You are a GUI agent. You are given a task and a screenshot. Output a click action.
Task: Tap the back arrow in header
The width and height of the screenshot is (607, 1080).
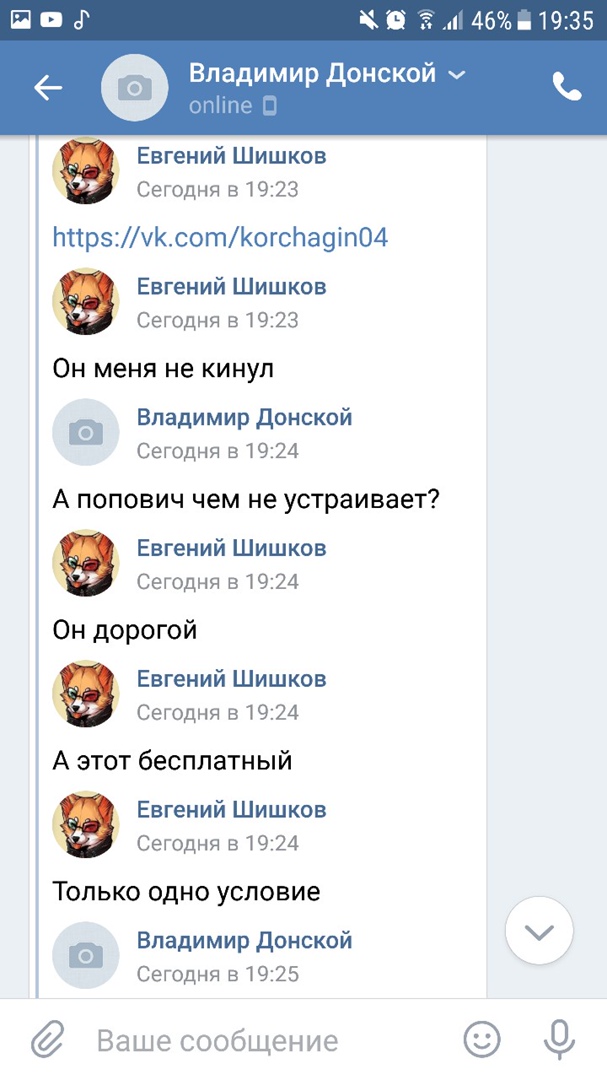(x=48, y=88)
